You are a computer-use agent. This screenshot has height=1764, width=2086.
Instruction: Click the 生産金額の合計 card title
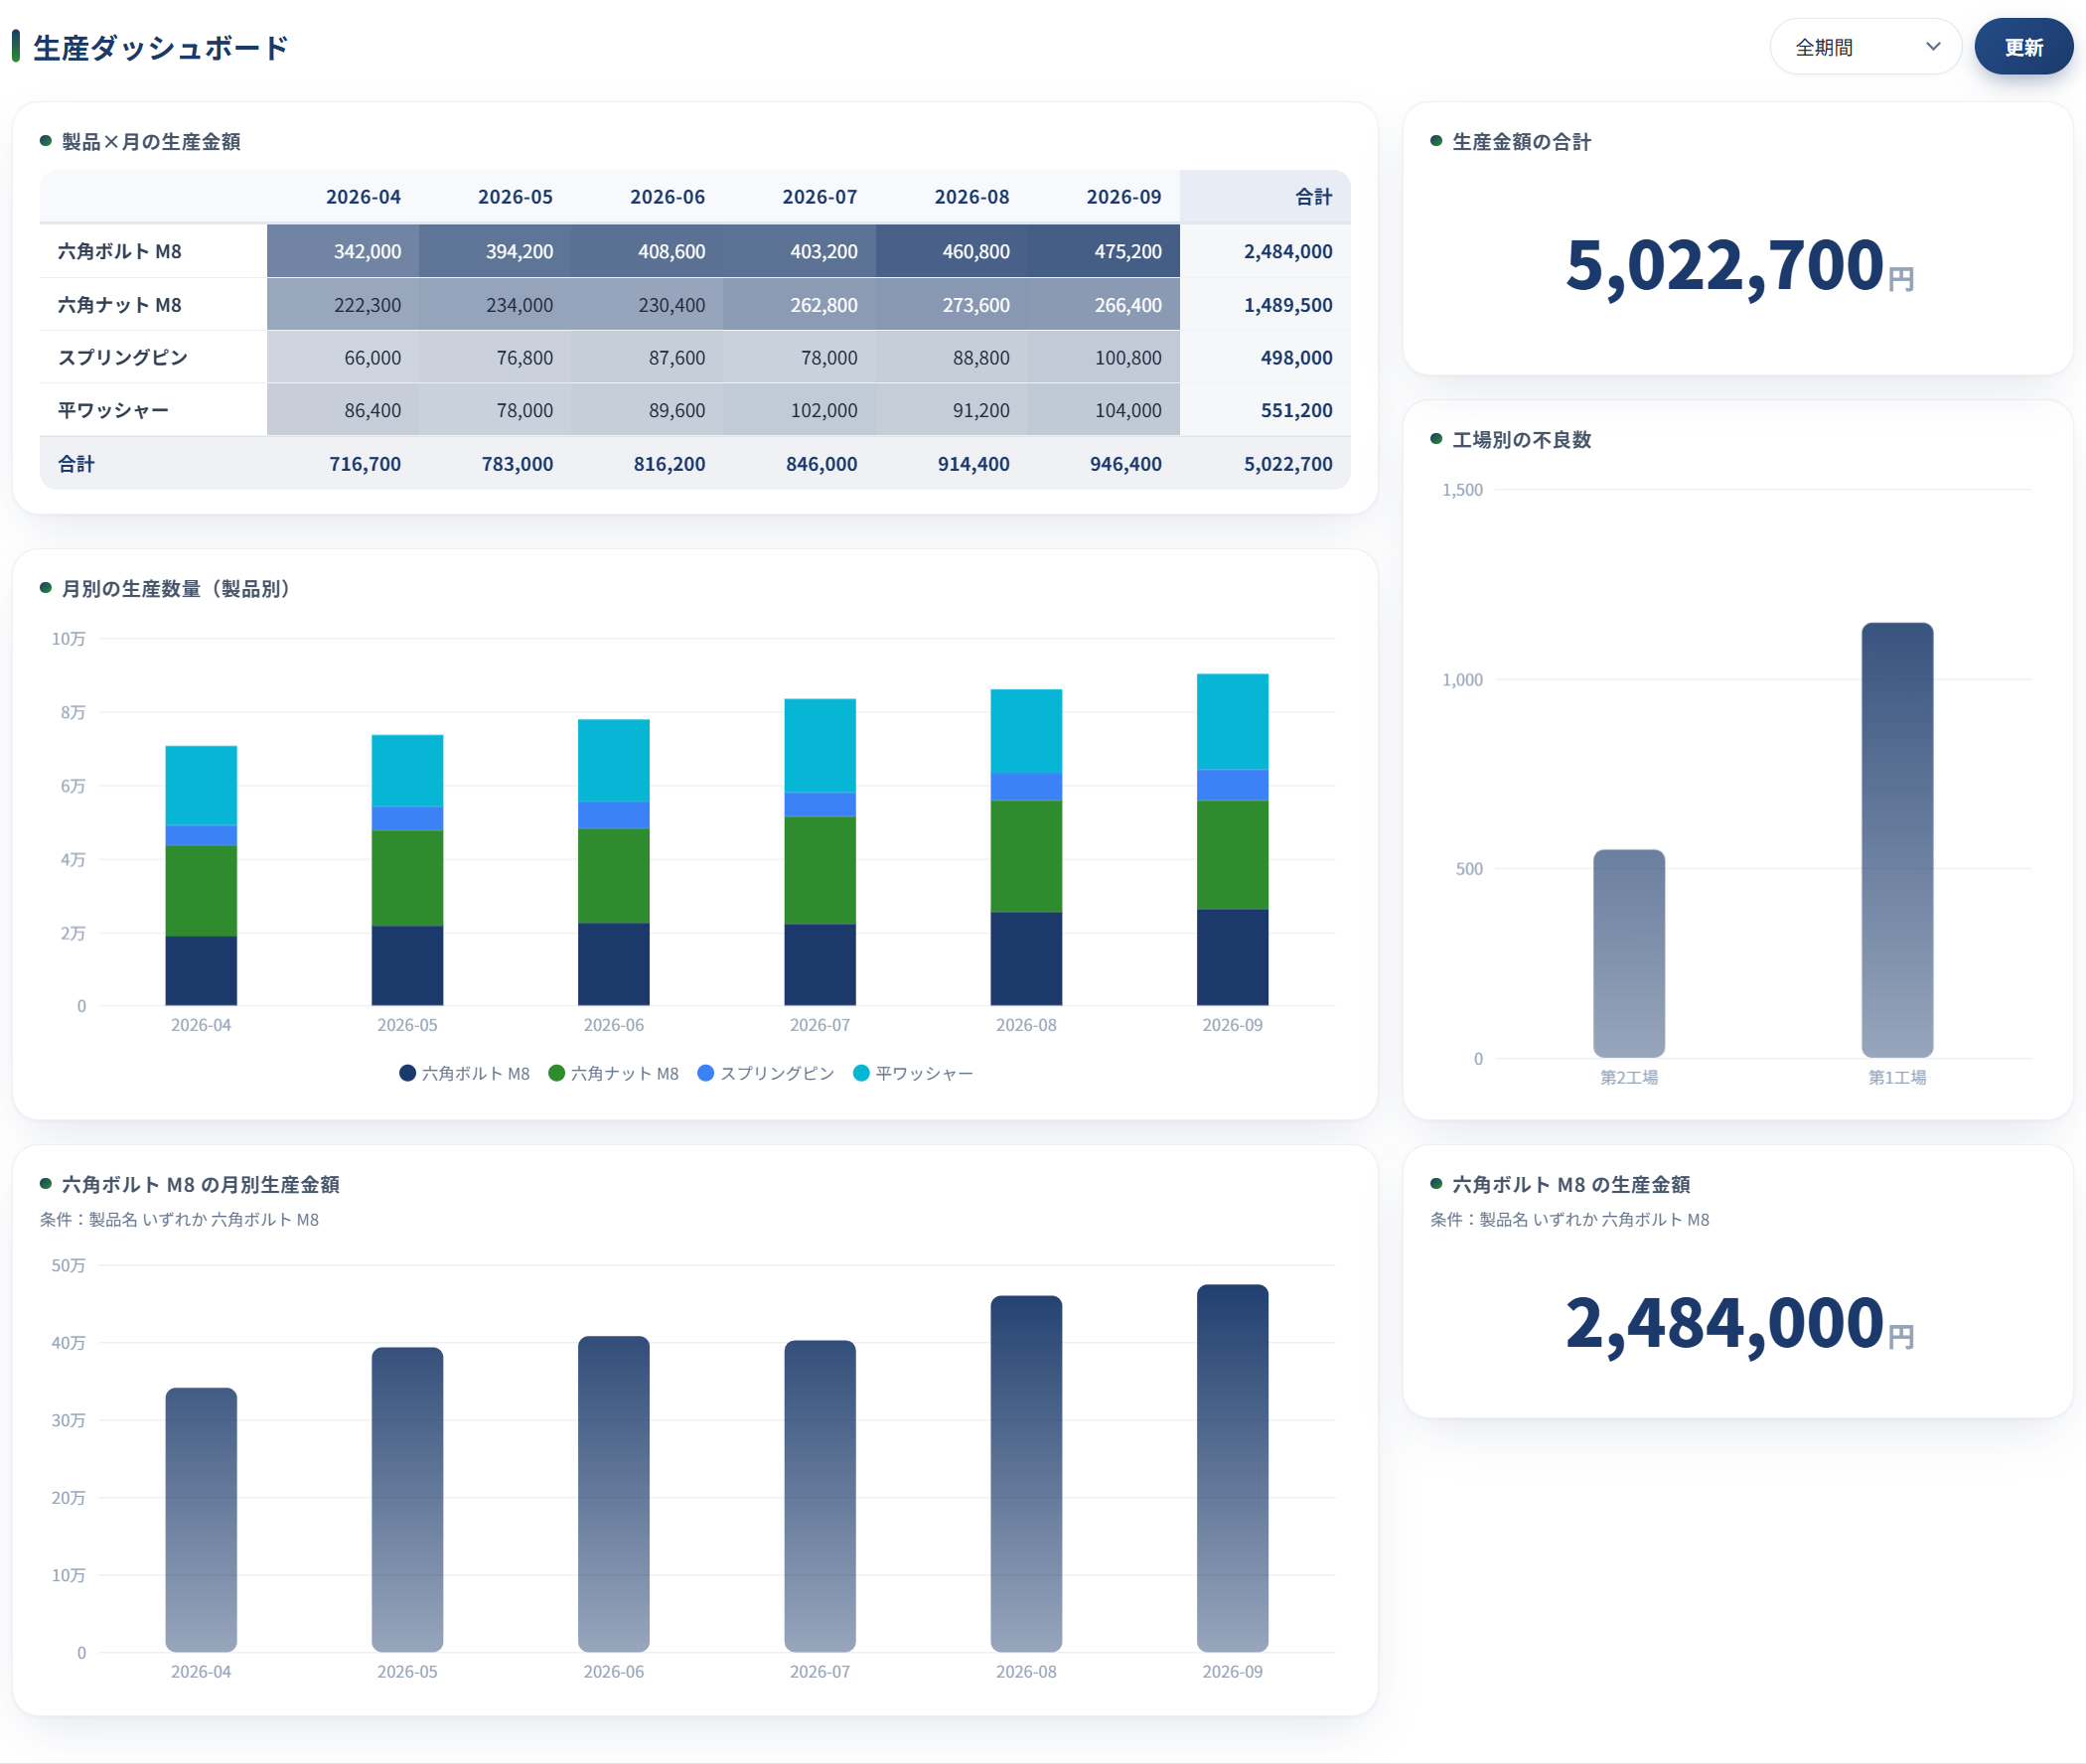click(x=1521, y=142)
